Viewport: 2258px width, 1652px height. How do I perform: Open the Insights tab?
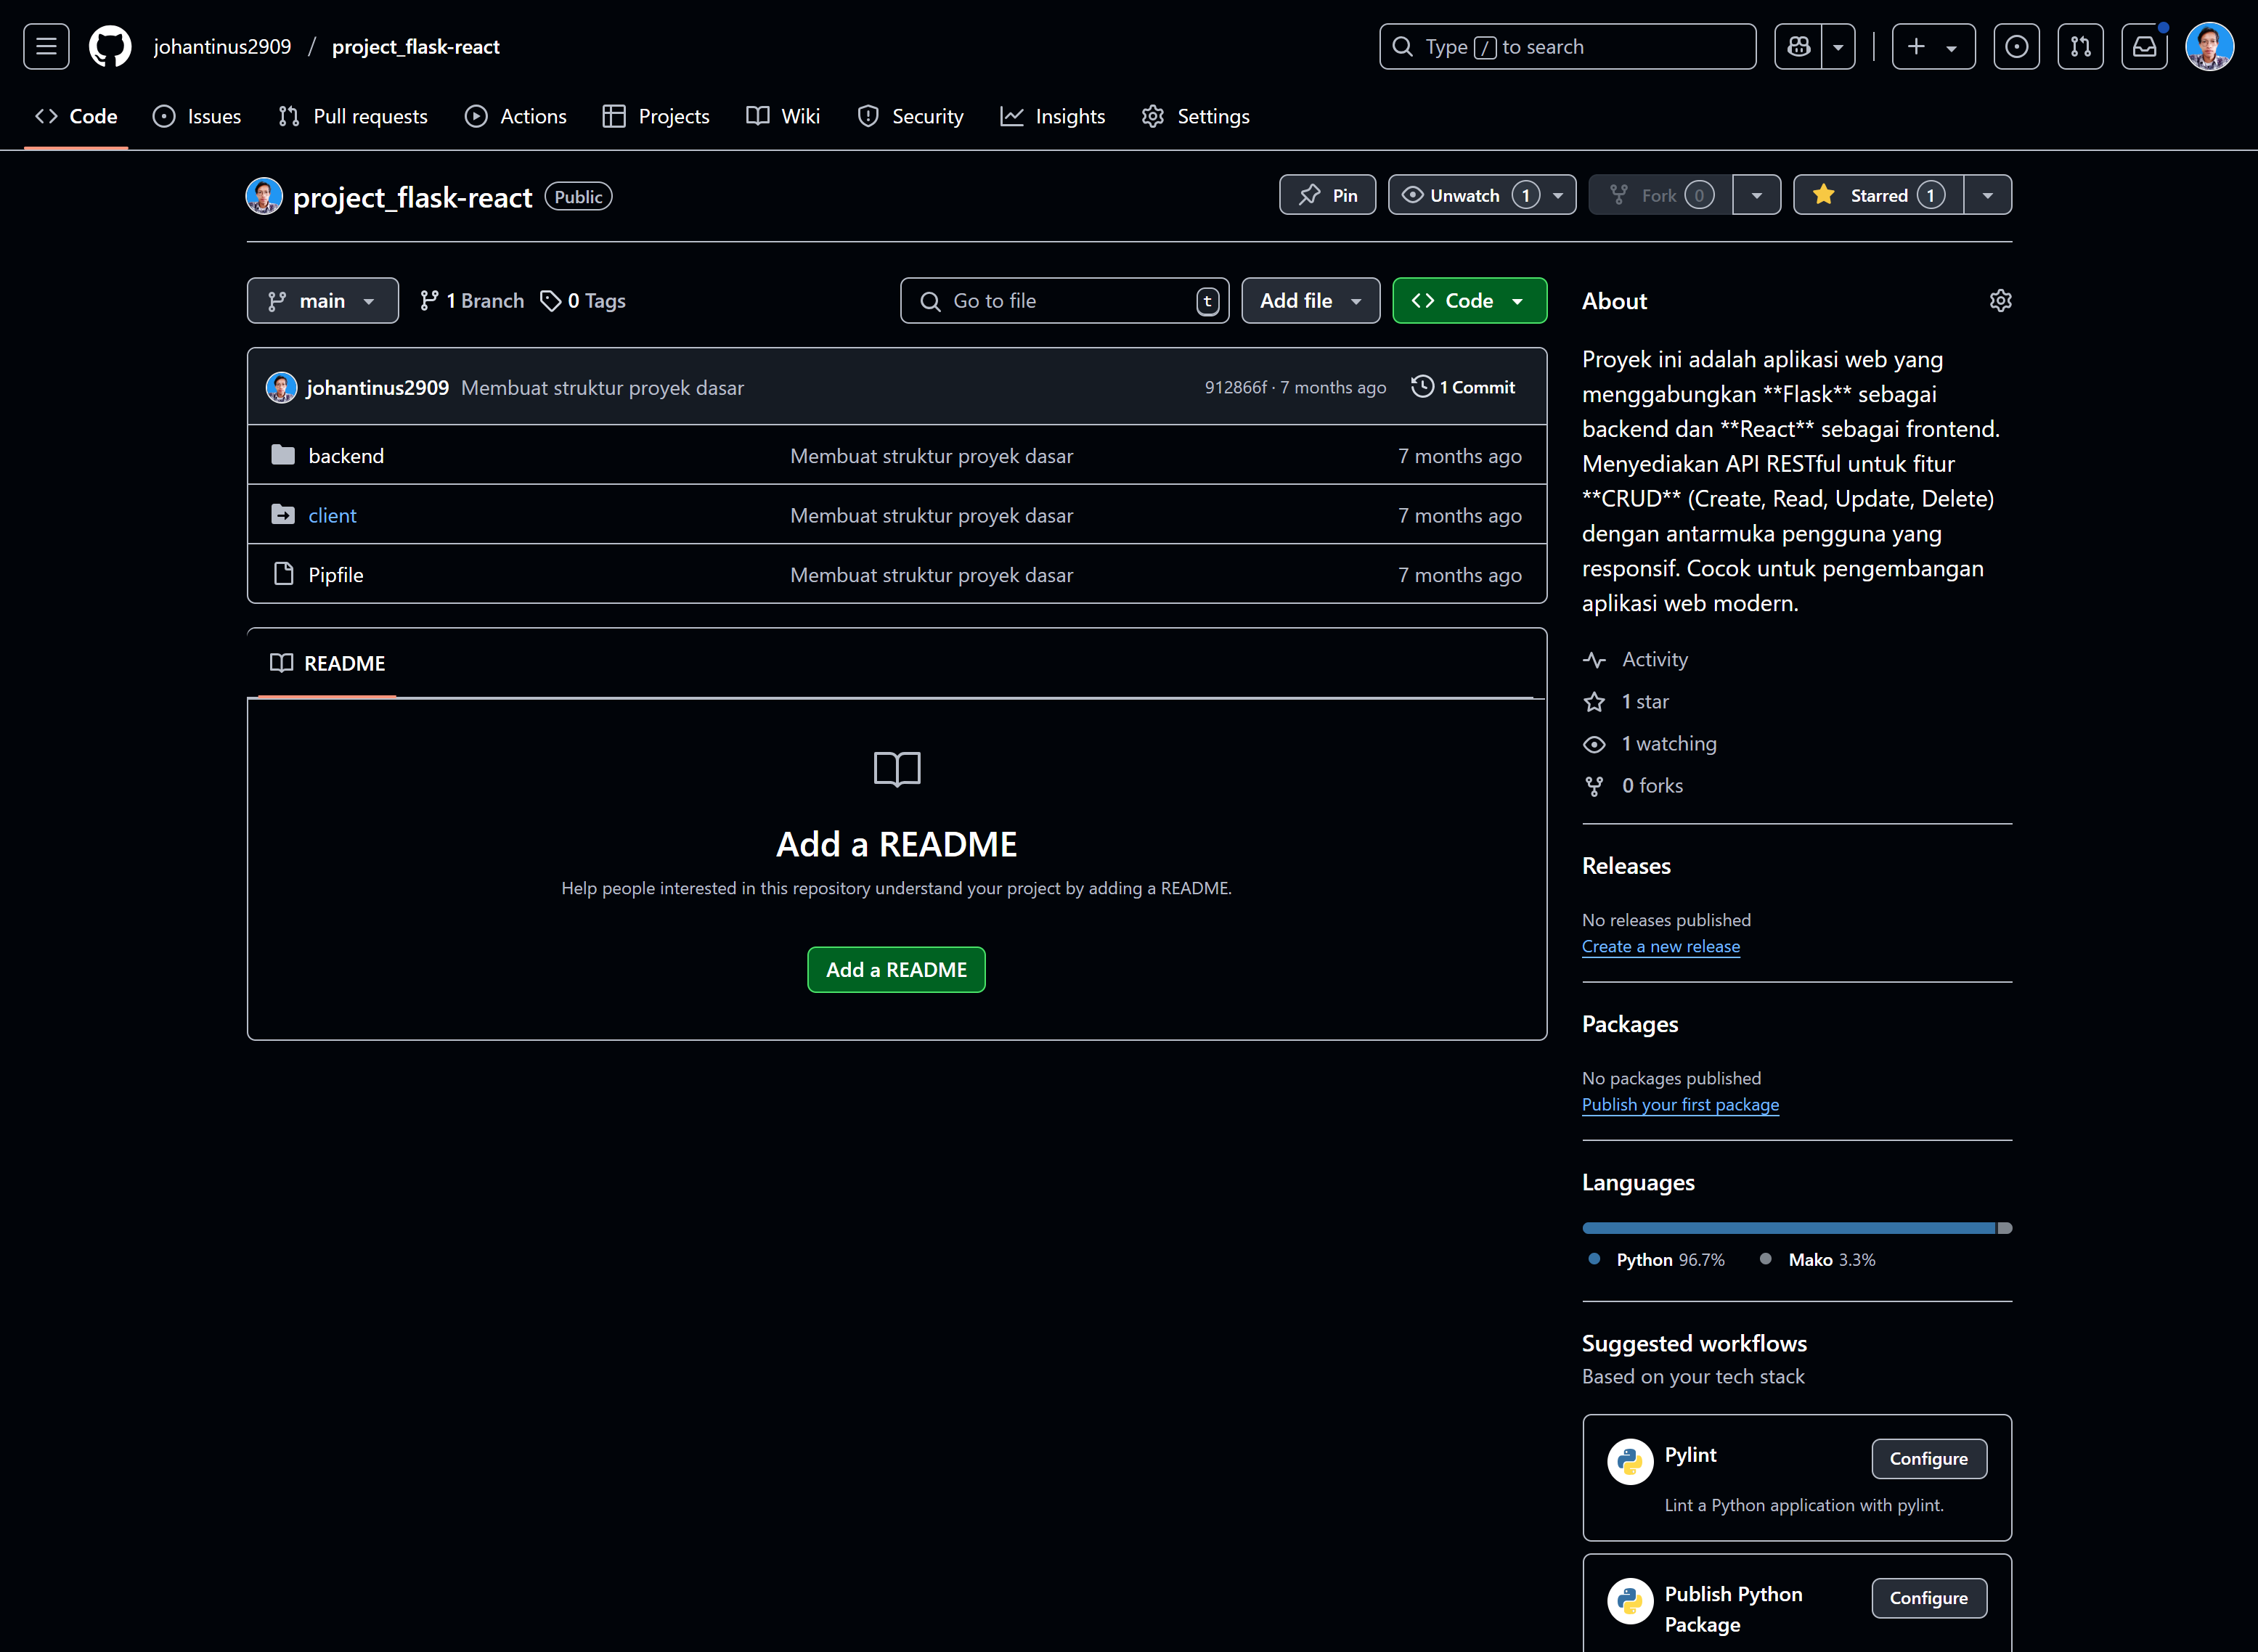click(x=1053, y=116)
